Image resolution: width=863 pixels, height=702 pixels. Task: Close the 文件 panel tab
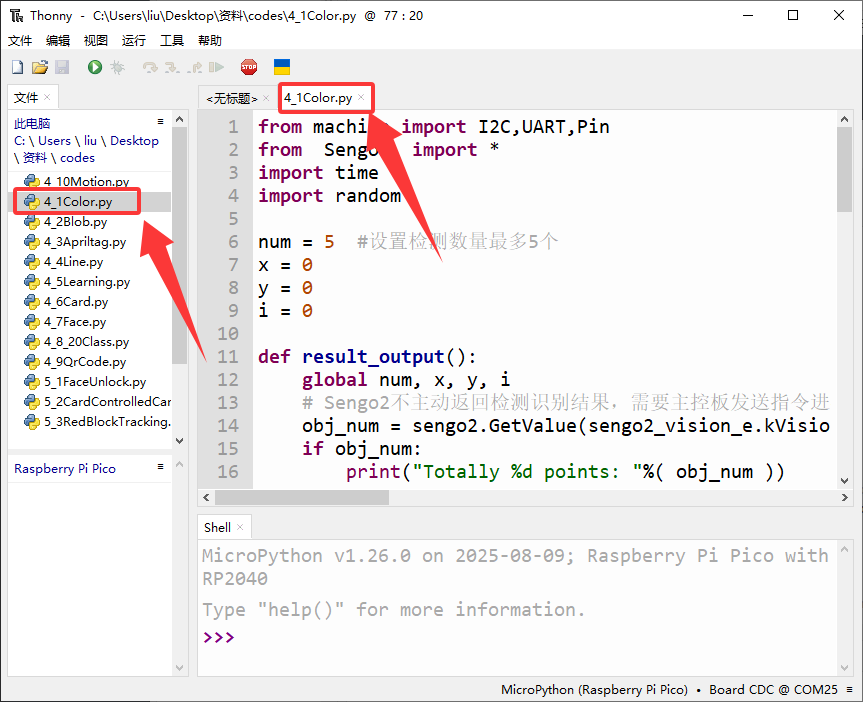(47, 97)
